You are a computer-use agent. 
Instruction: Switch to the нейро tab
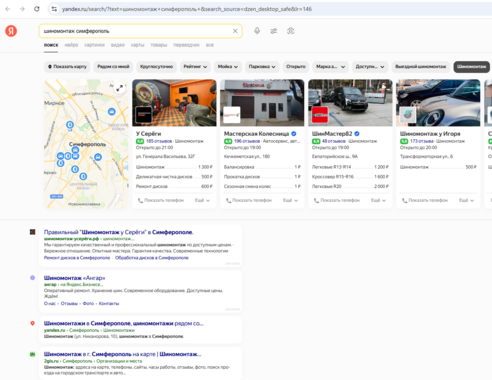[71, 45]
